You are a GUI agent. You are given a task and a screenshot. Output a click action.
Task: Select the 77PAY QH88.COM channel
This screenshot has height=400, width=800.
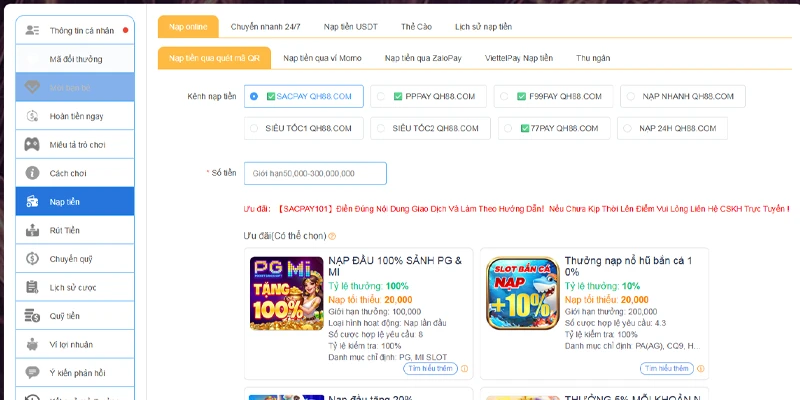pyautogui.click(x=554, y=129)
